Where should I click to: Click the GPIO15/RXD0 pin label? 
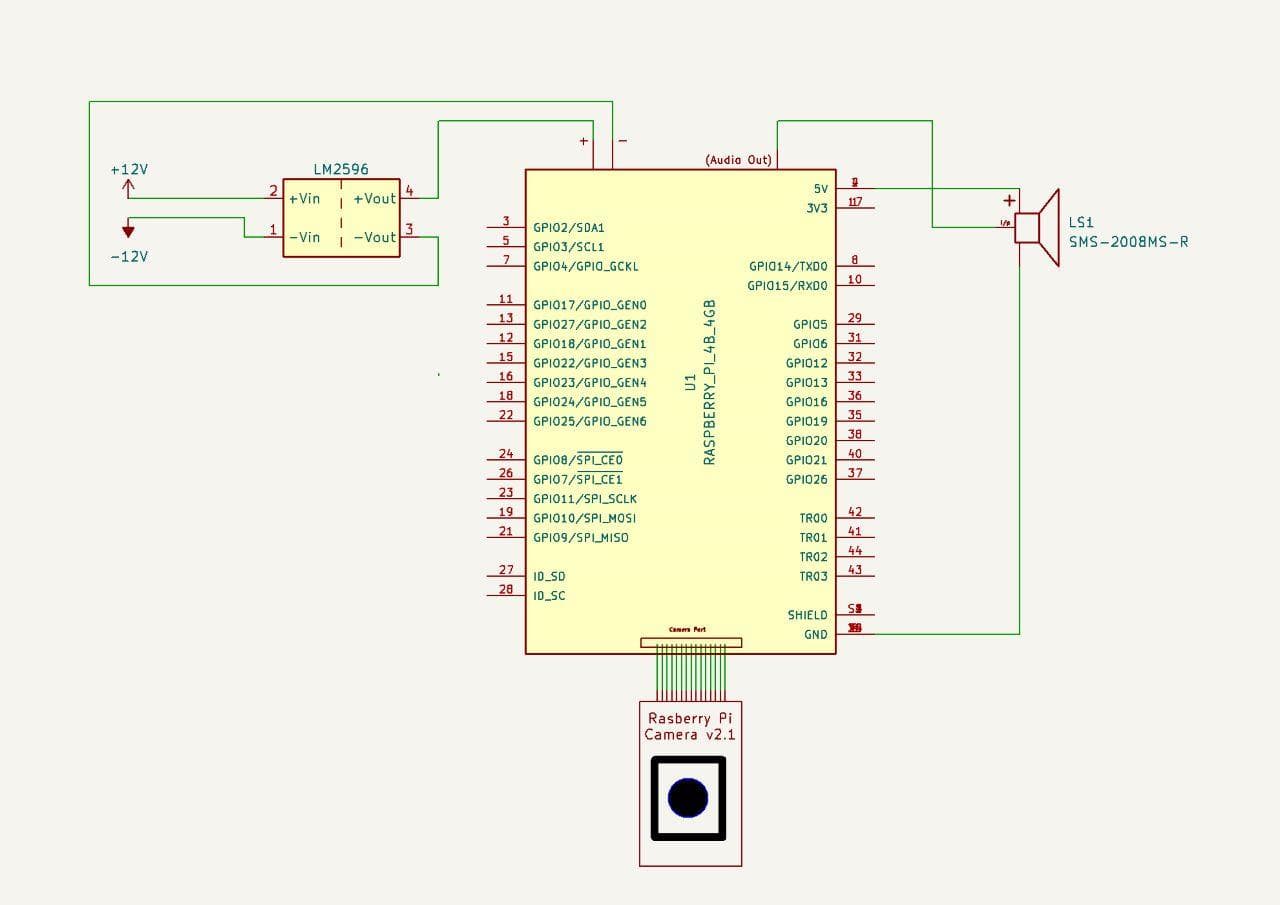[788, 286]
